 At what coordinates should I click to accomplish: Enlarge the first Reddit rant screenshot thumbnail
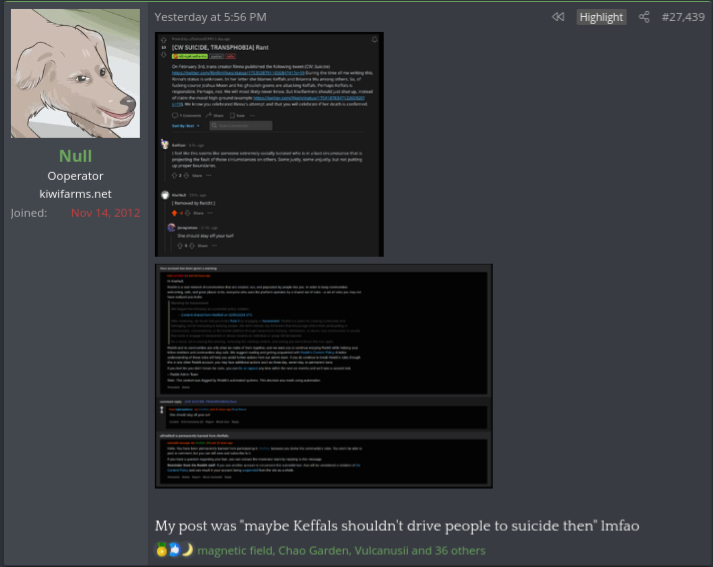[269, 144]
